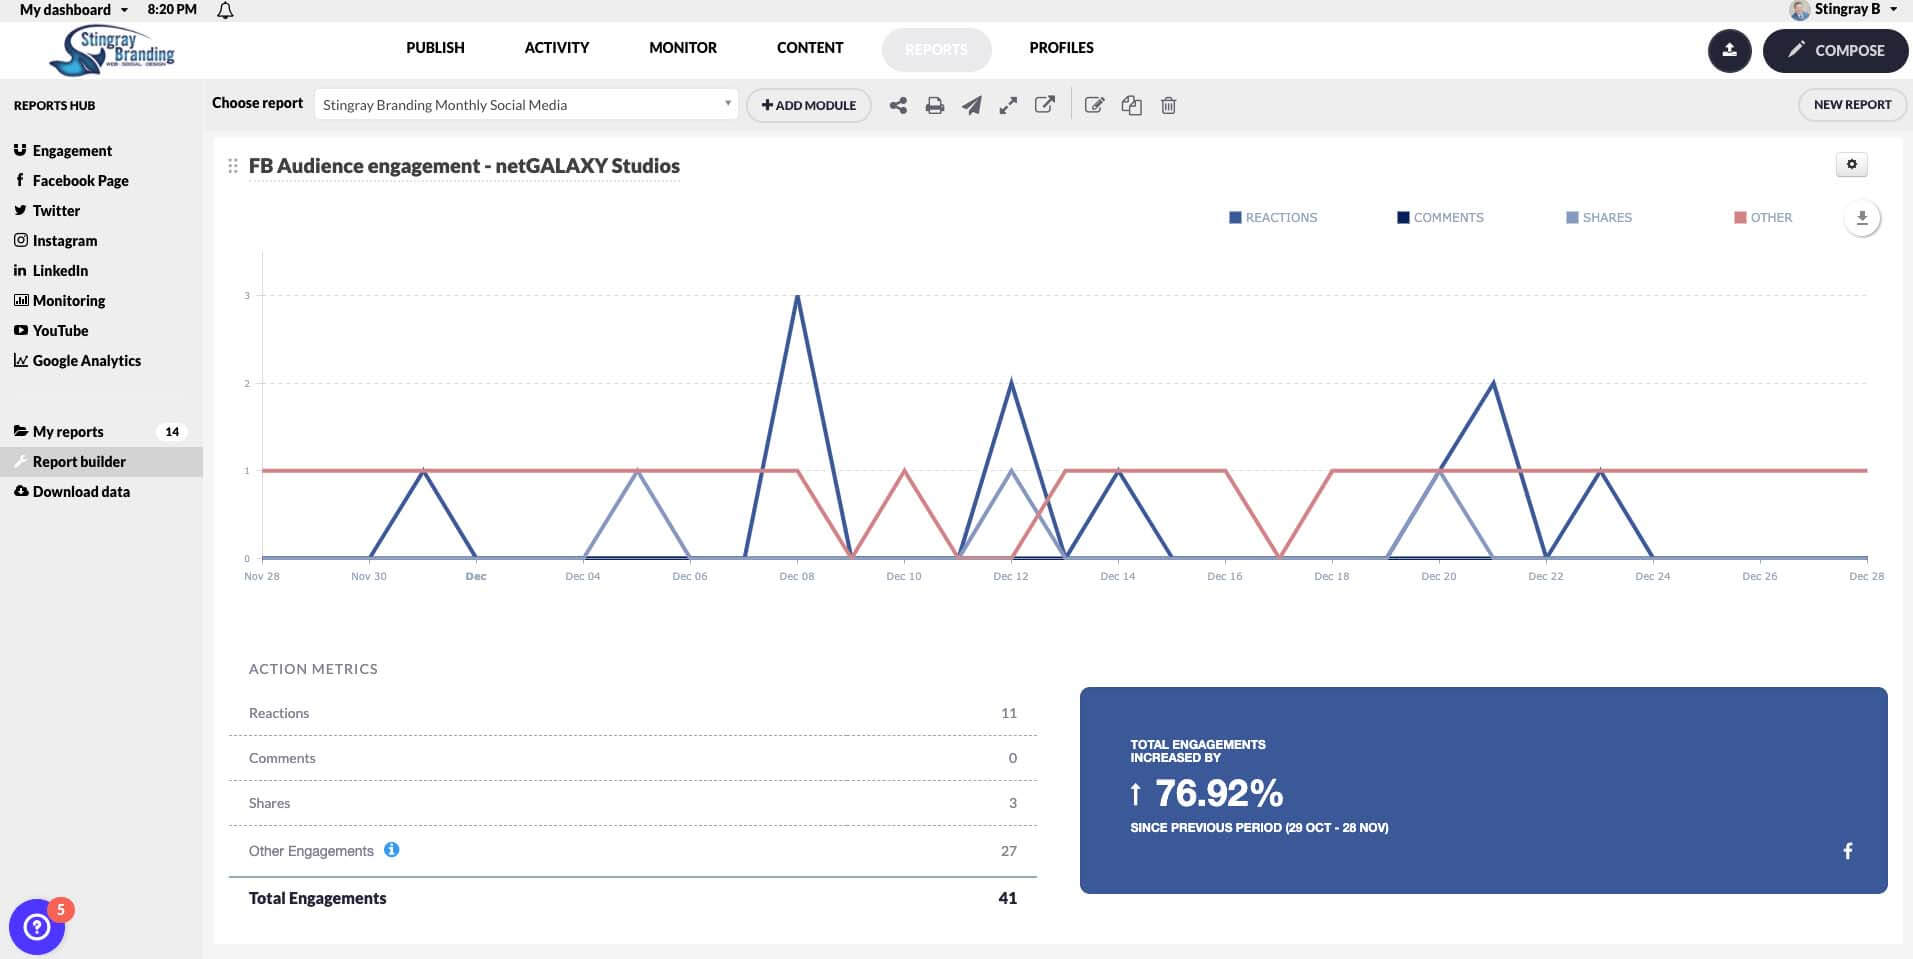Open Instagram reports in sidebar
The image size is (1913, 959).
click(x=65, y=241)
